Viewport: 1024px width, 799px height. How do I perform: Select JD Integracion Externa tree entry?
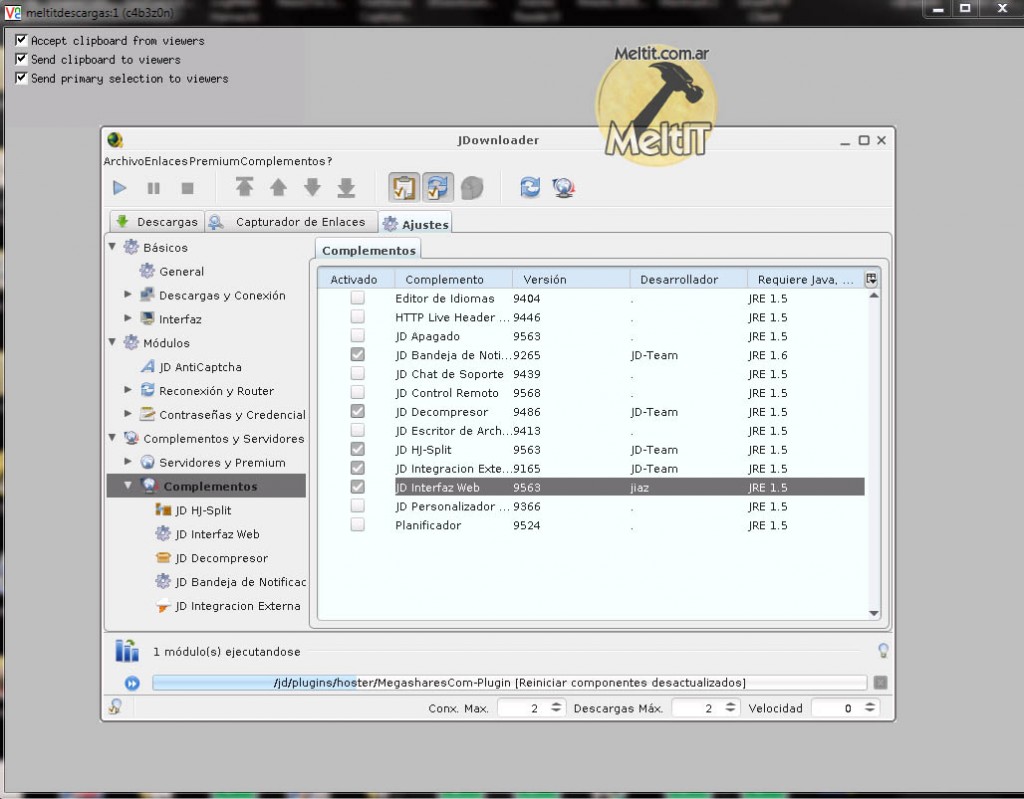point(238,606)
